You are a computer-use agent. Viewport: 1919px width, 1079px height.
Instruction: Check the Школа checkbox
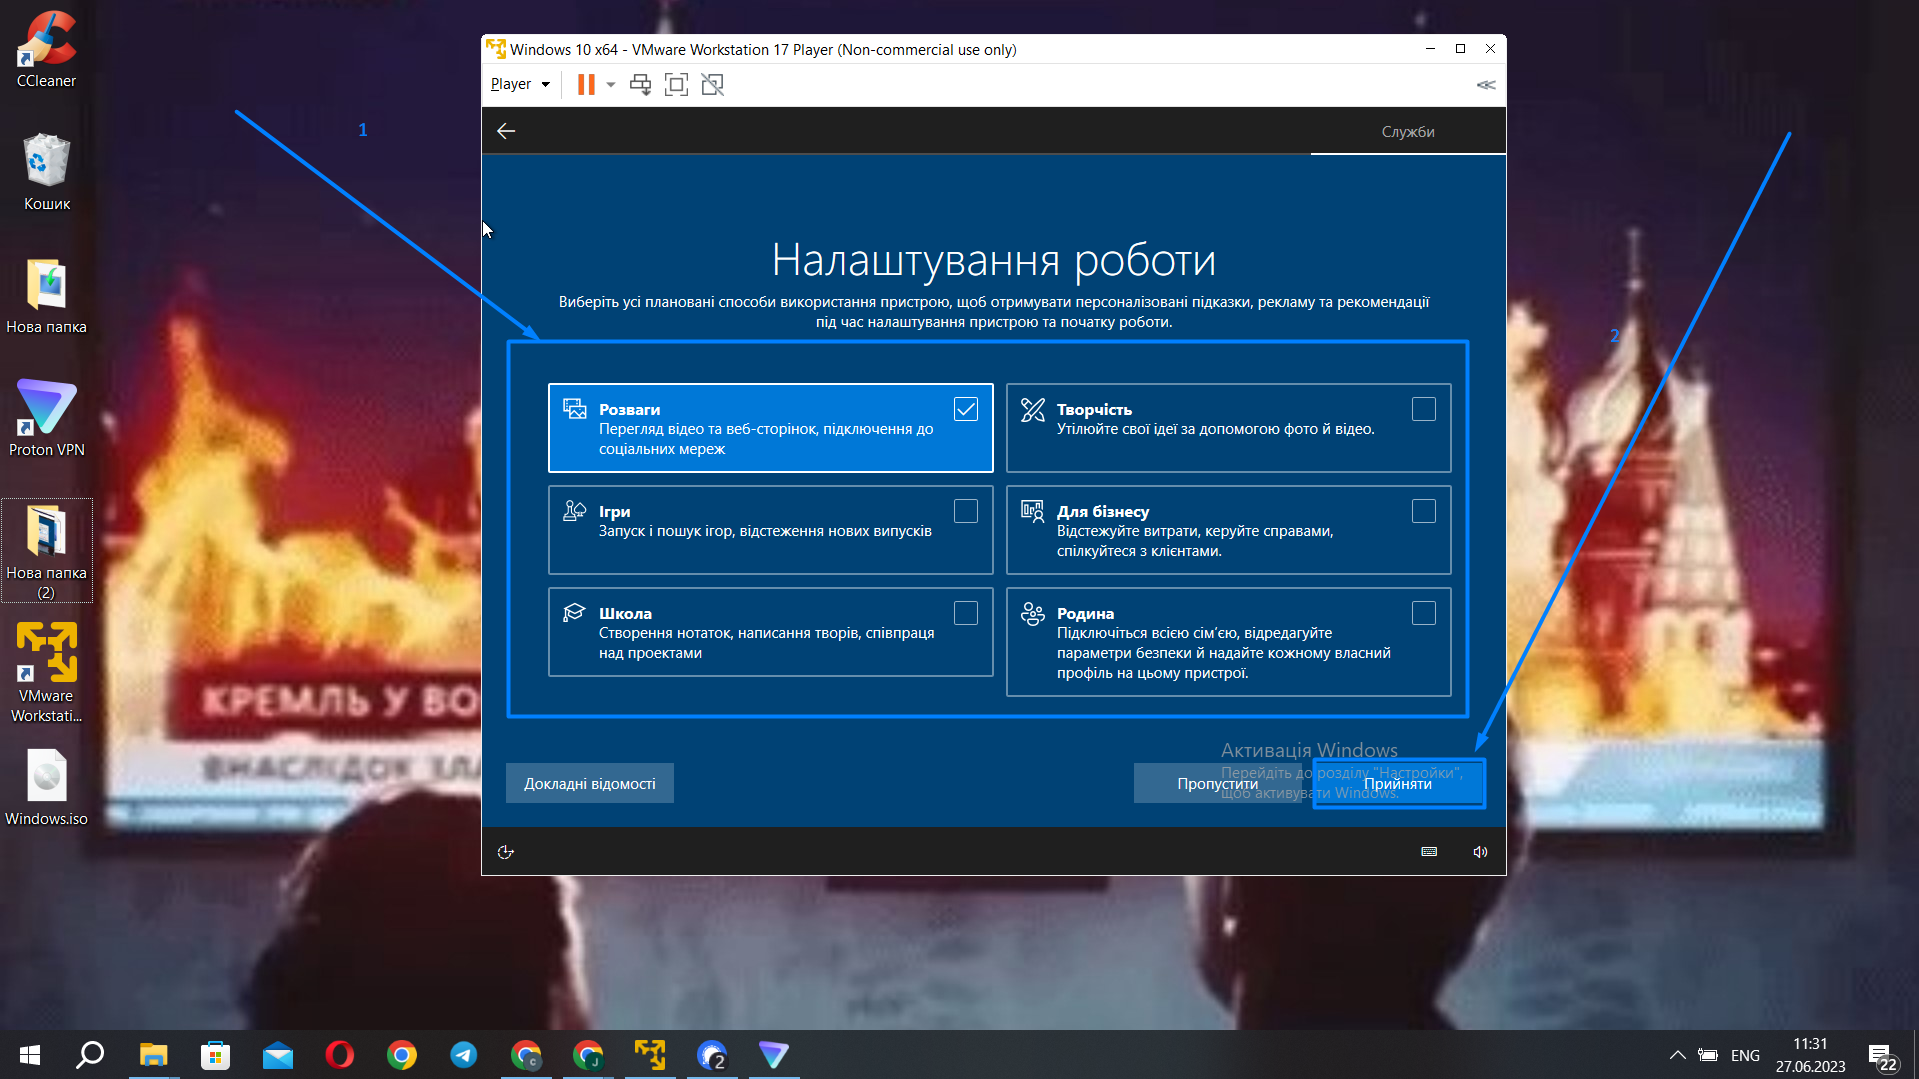point(966,613)
